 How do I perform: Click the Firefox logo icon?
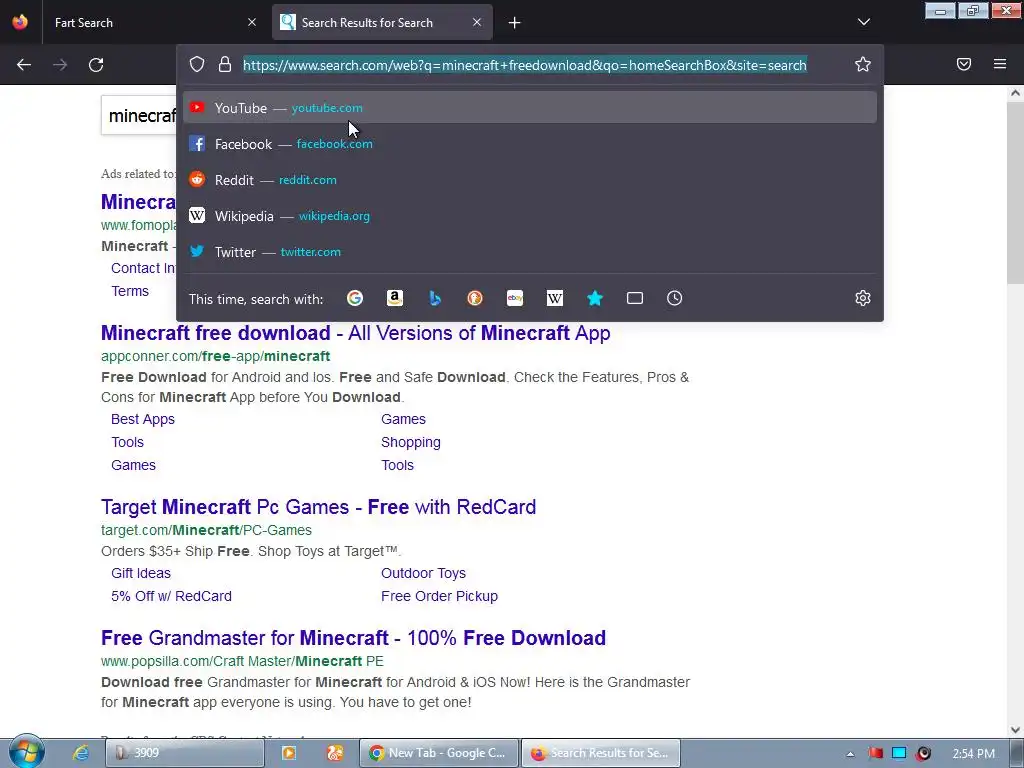(x=20, y=22)
